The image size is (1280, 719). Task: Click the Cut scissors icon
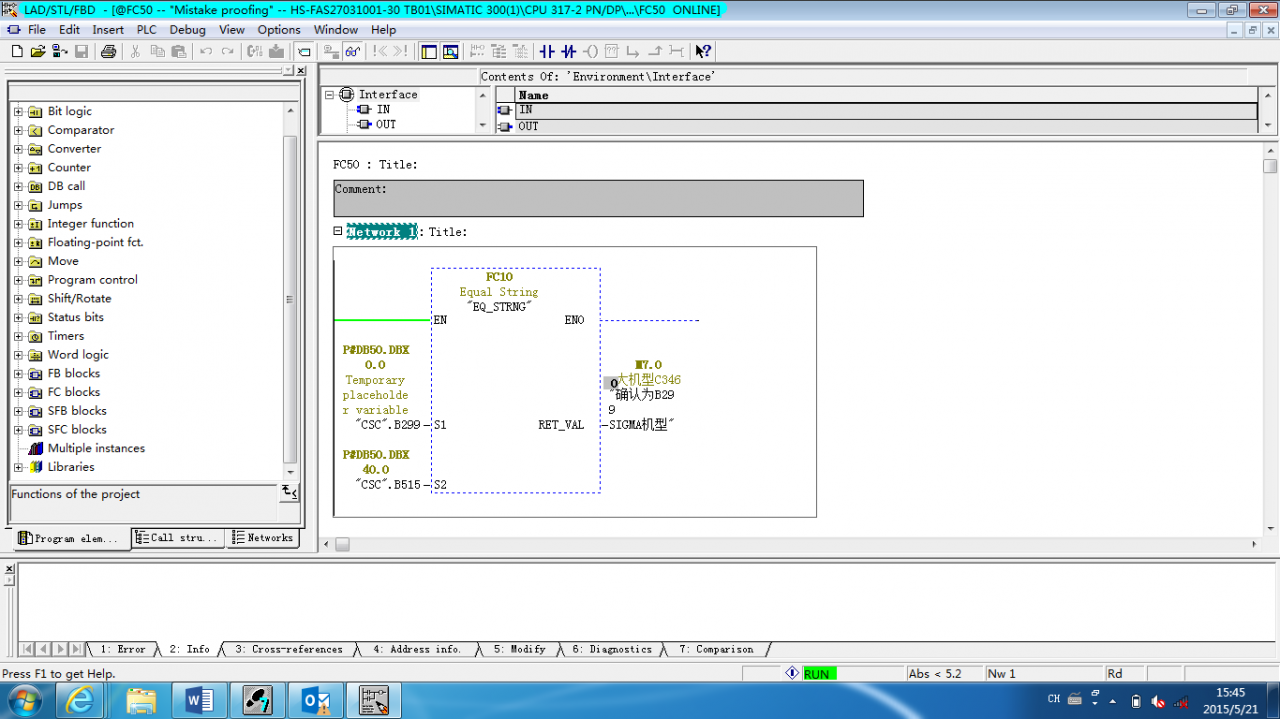(135, 51)
